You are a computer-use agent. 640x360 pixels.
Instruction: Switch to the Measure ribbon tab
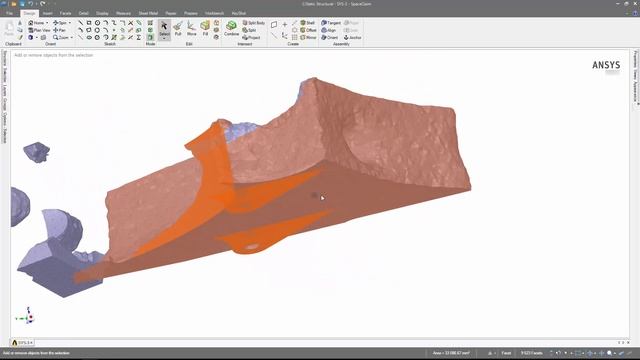coord(123,13)
